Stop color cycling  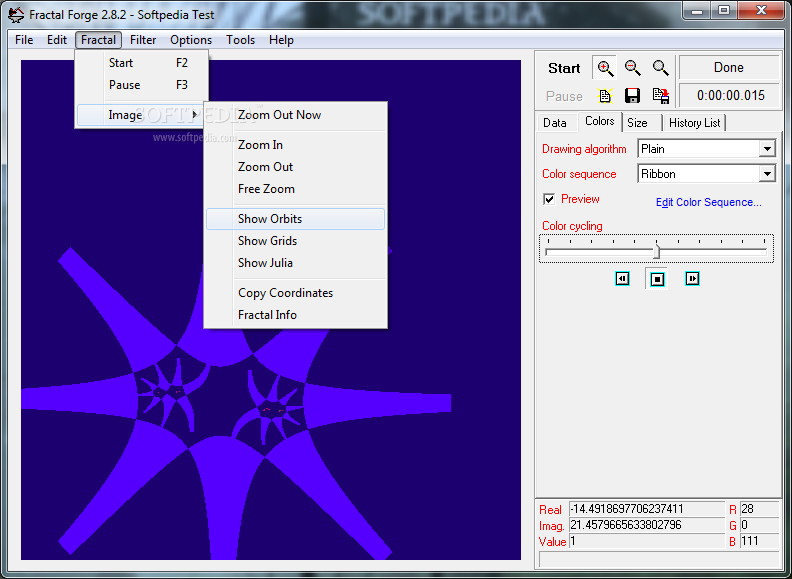657,279
